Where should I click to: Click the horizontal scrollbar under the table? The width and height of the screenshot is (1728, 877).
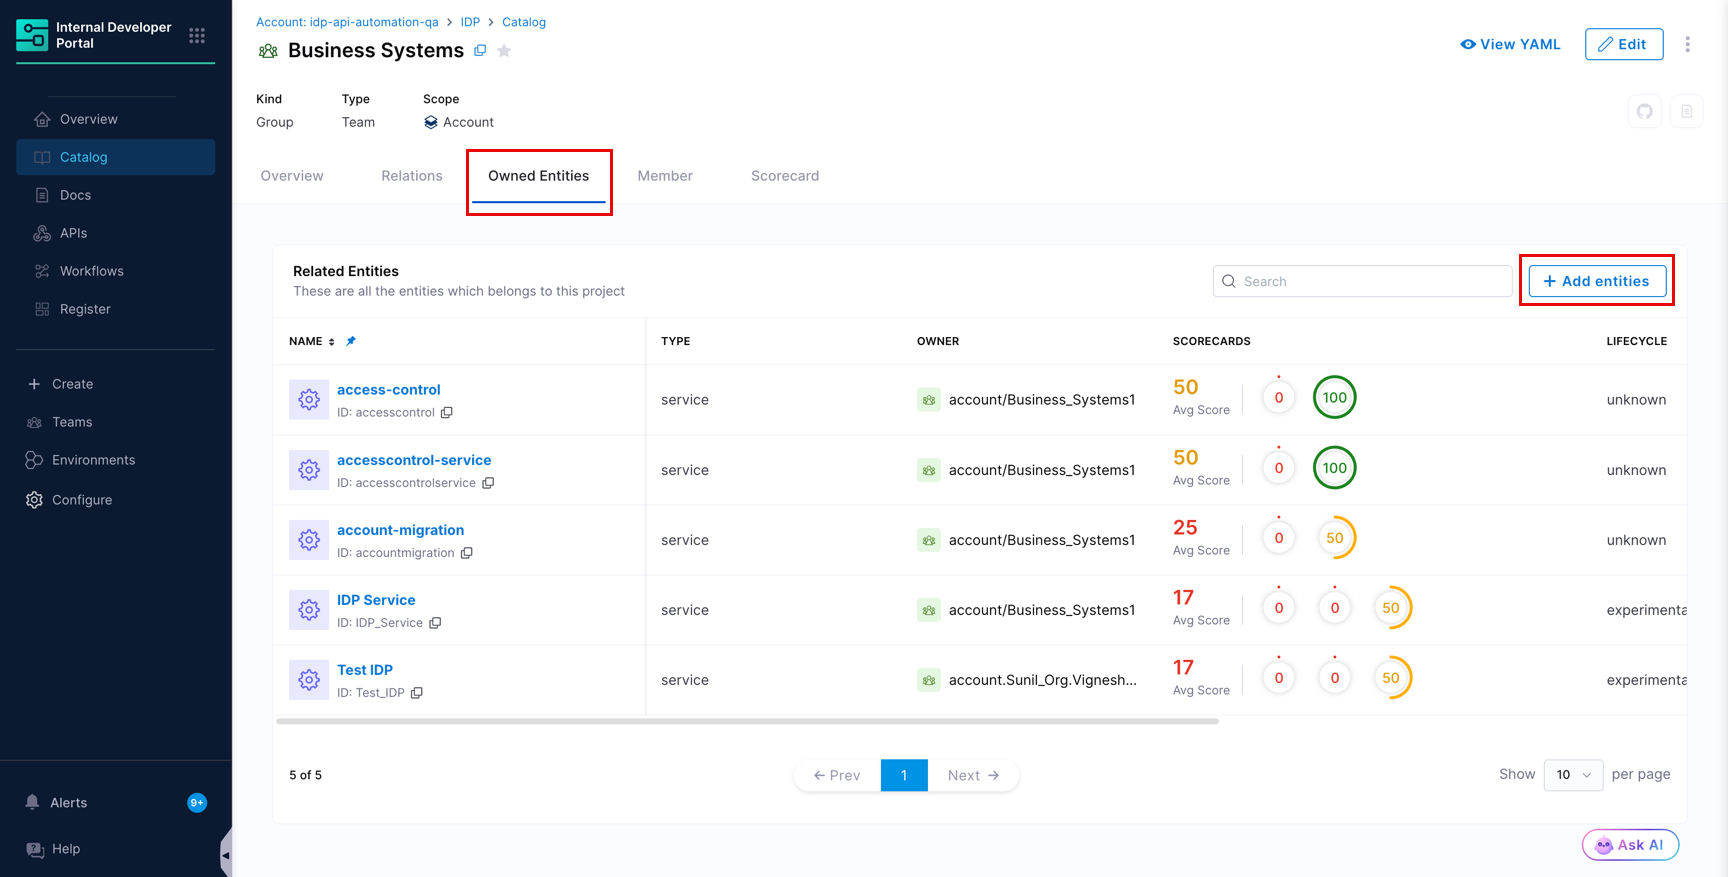tap(747, 721)
